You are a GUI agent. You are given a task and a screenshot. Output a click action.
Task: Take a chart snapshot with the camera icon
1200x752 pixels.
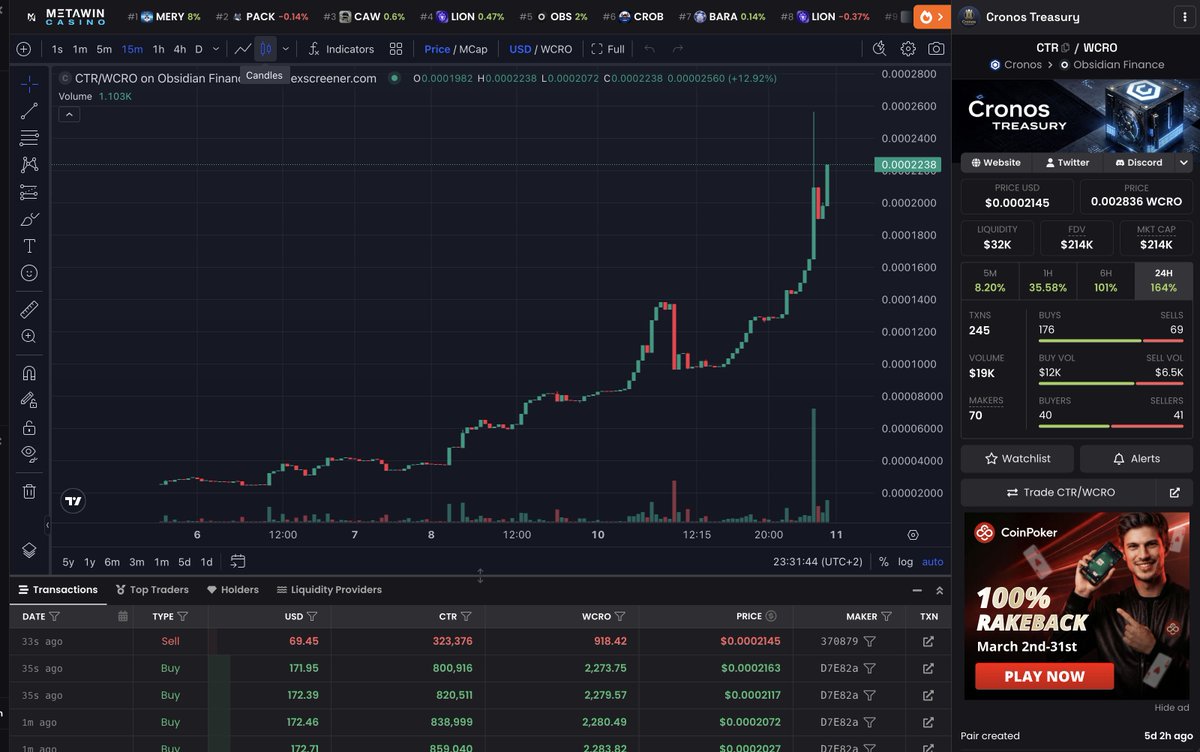point(935,48)
